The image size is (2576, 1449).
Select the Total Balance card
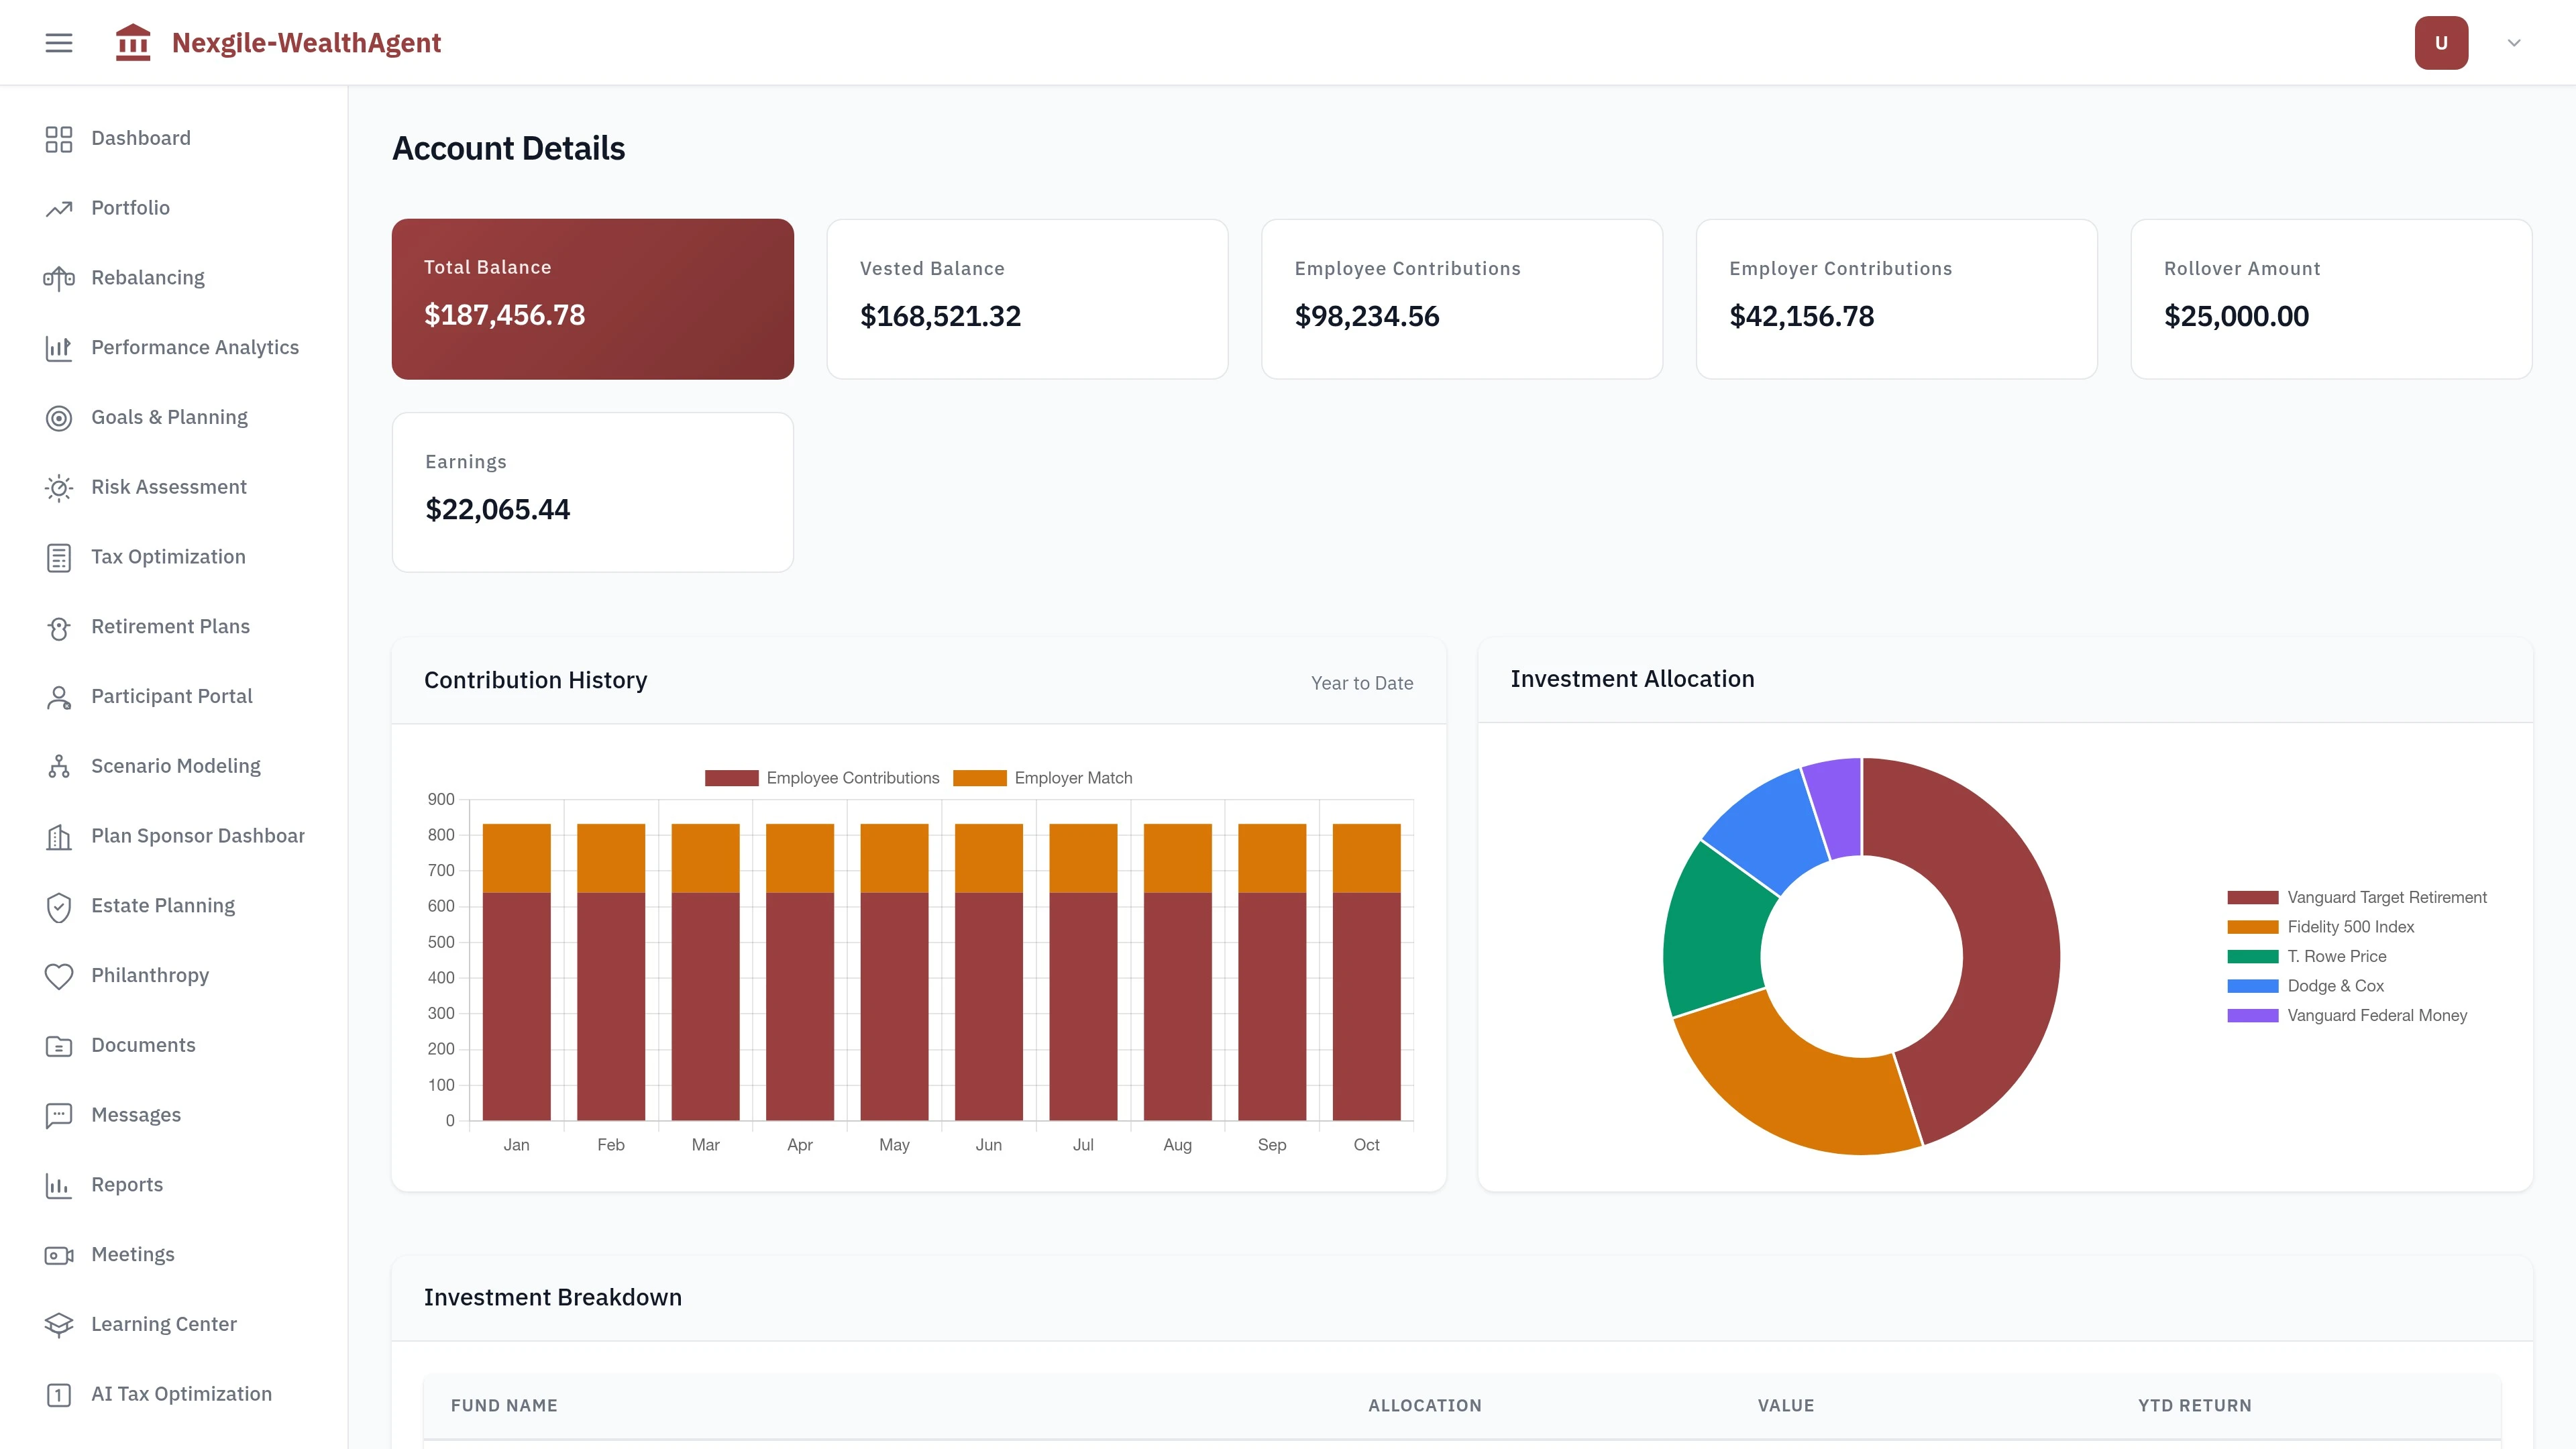tap(592, 298)
